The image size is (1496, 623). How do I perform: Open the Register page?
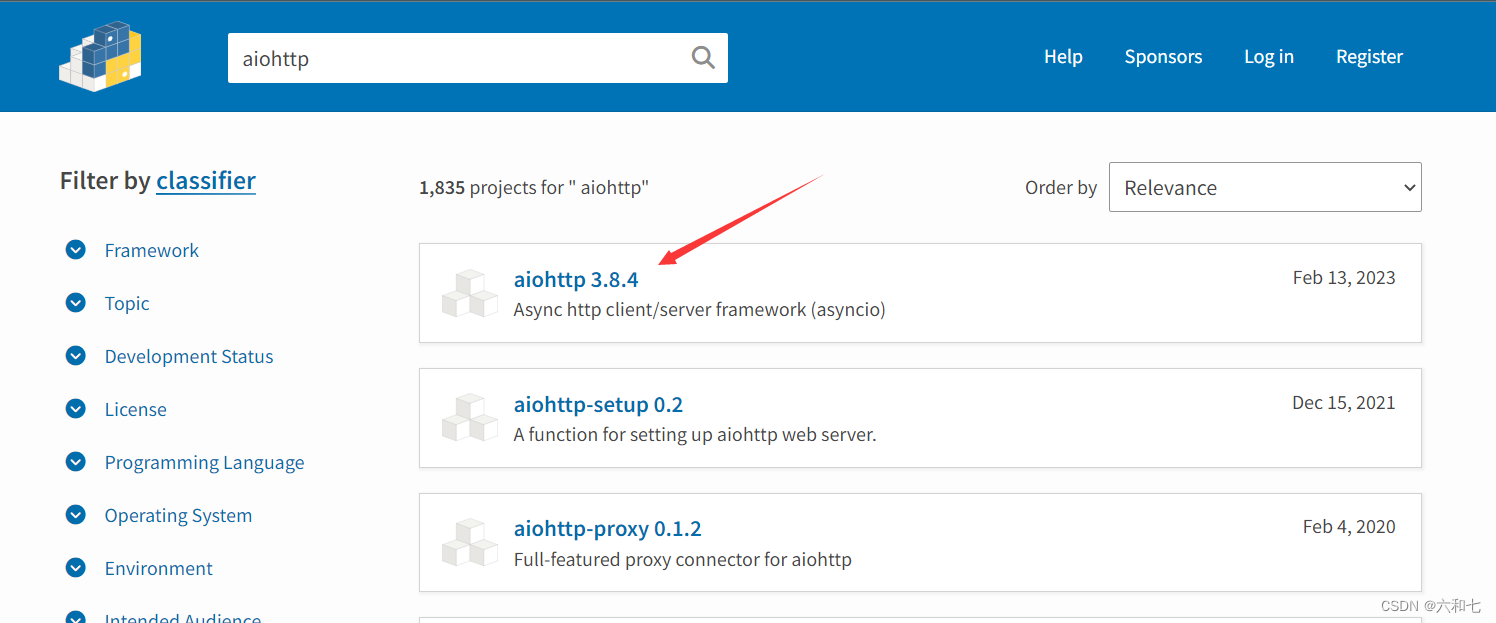[1369, 57]
